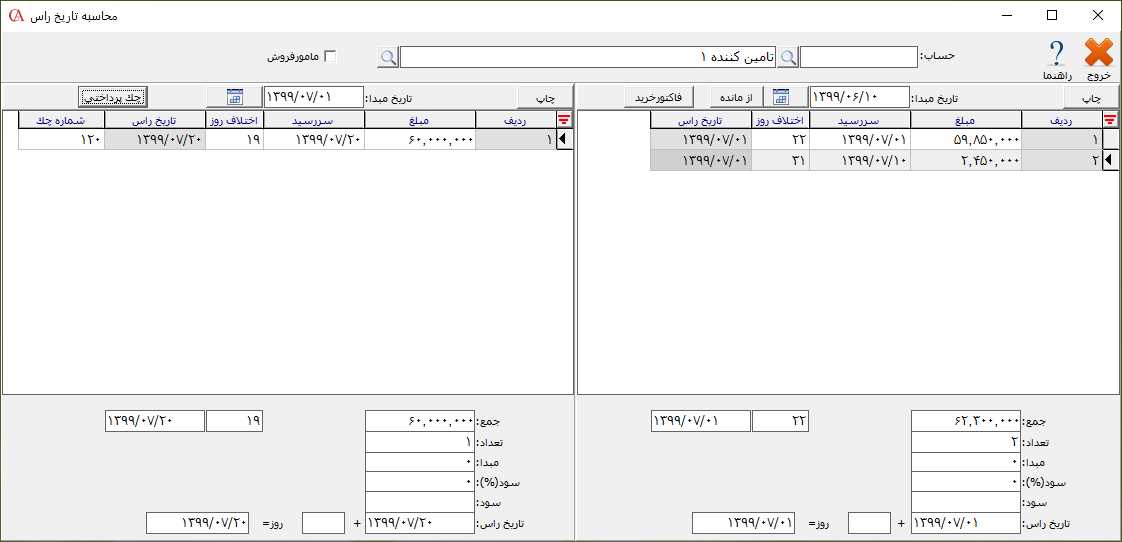Click the سود(%) field in the right panel
1122x542 pixels.
tap(964, 482)
